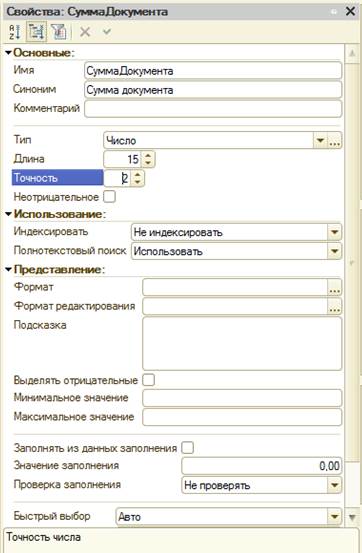
Task: Click the Точность number field
Action: [x=117, y=178]
